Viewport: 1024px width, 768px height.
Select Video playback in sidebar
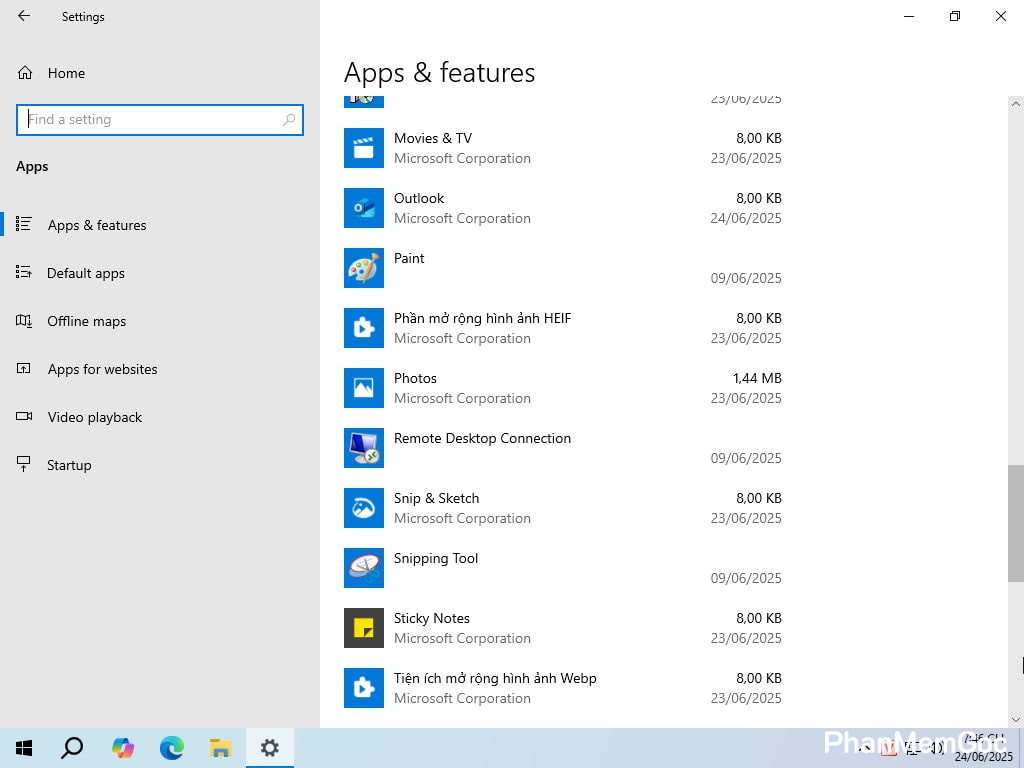[x=94, y=417]
